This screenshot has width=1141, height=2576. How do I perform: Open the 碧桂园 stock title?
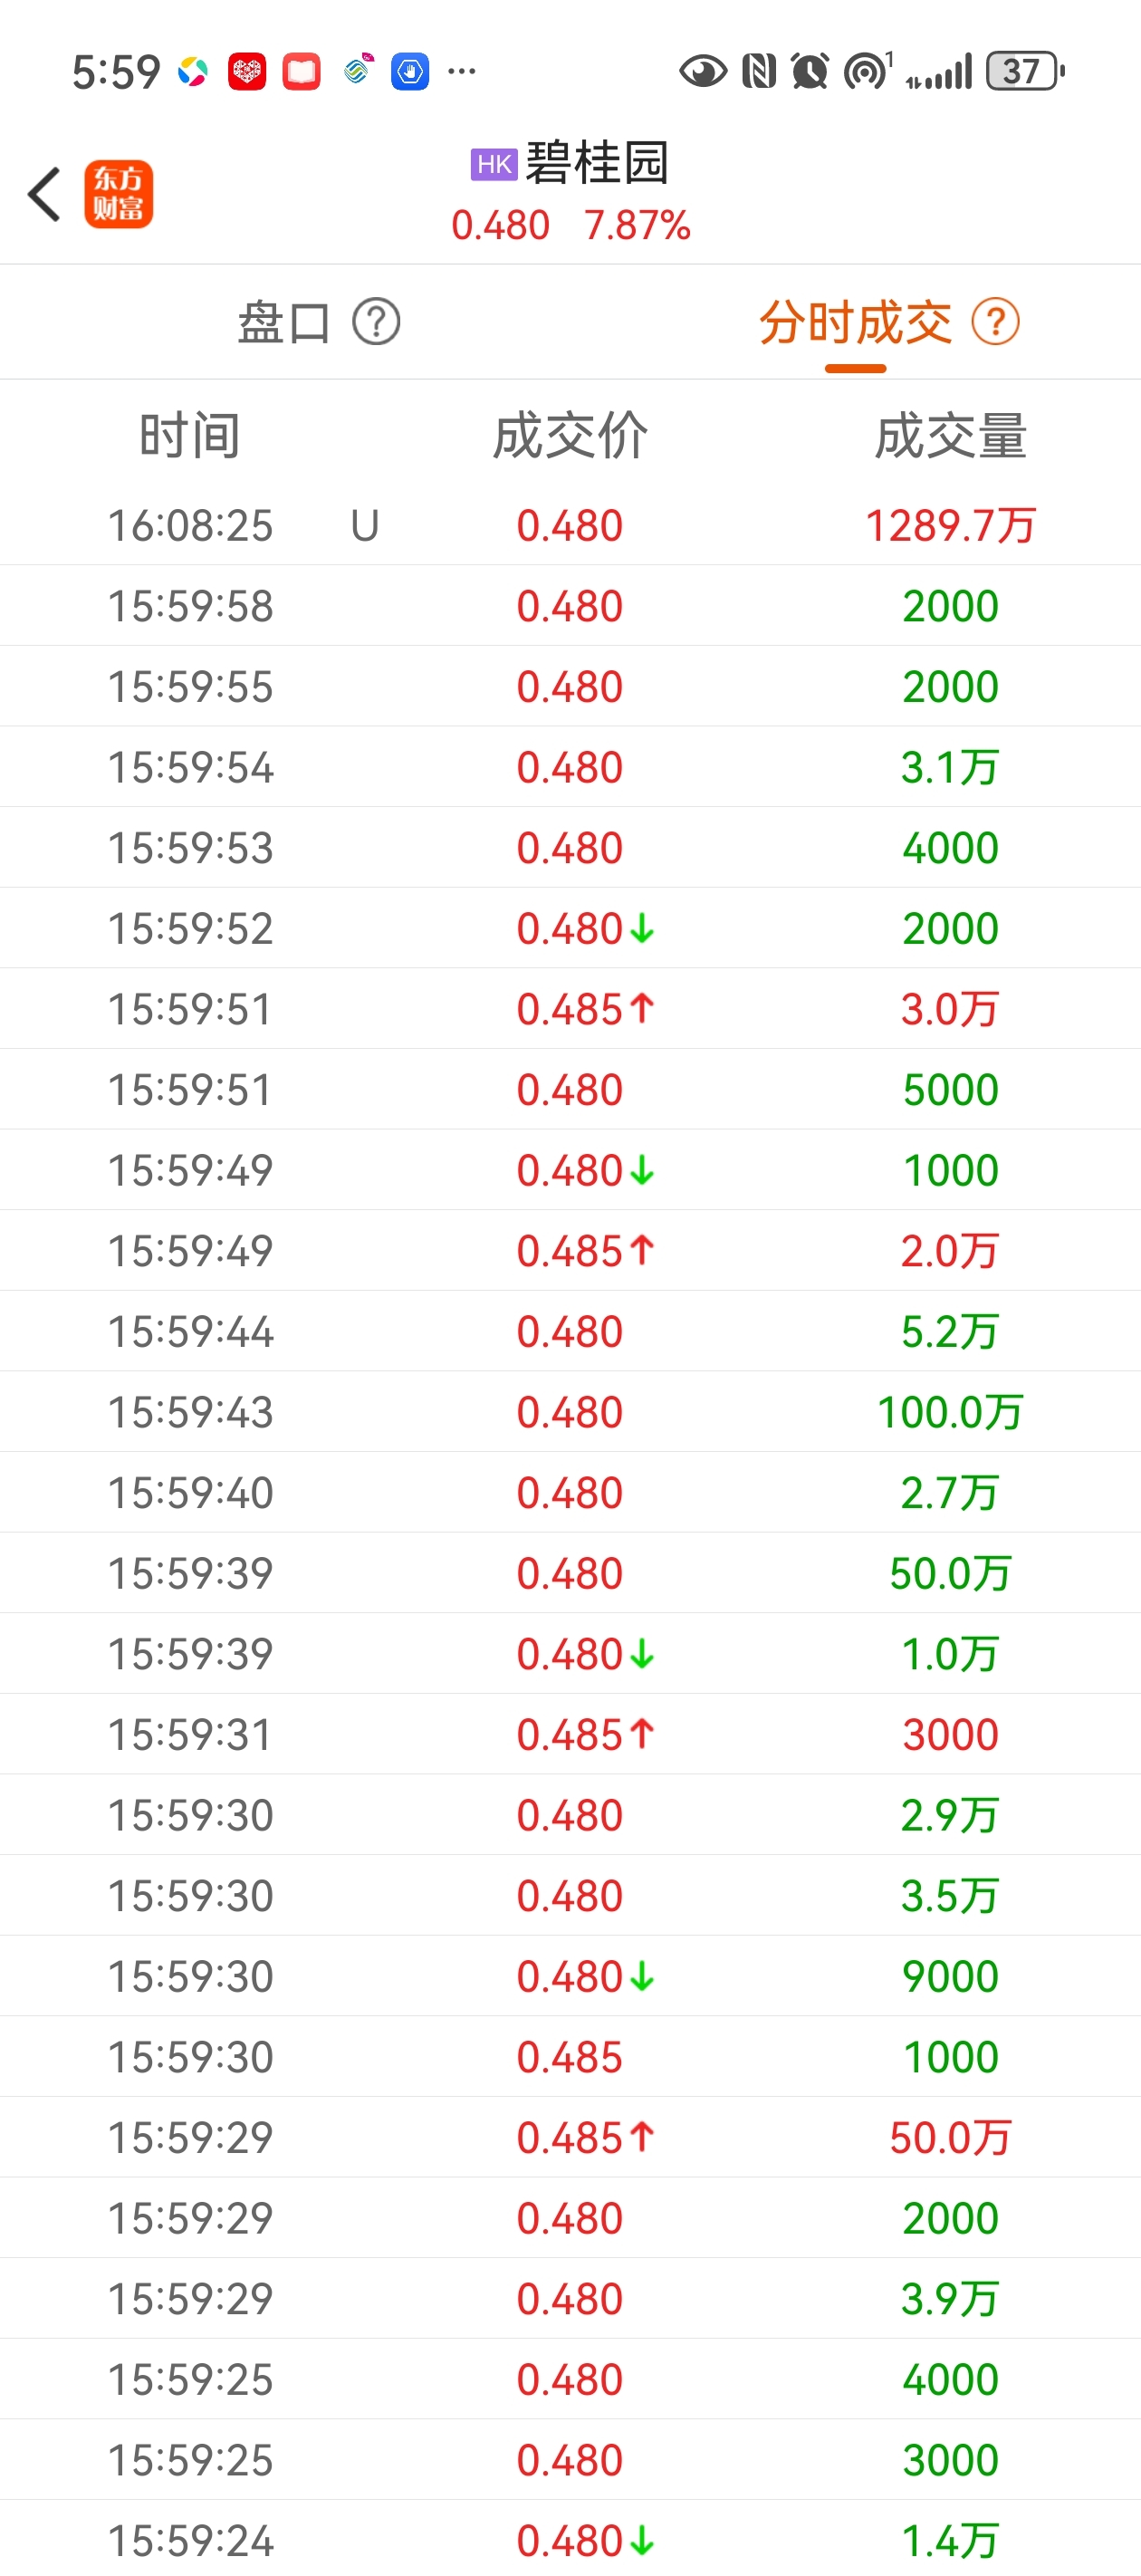point(597,163)
